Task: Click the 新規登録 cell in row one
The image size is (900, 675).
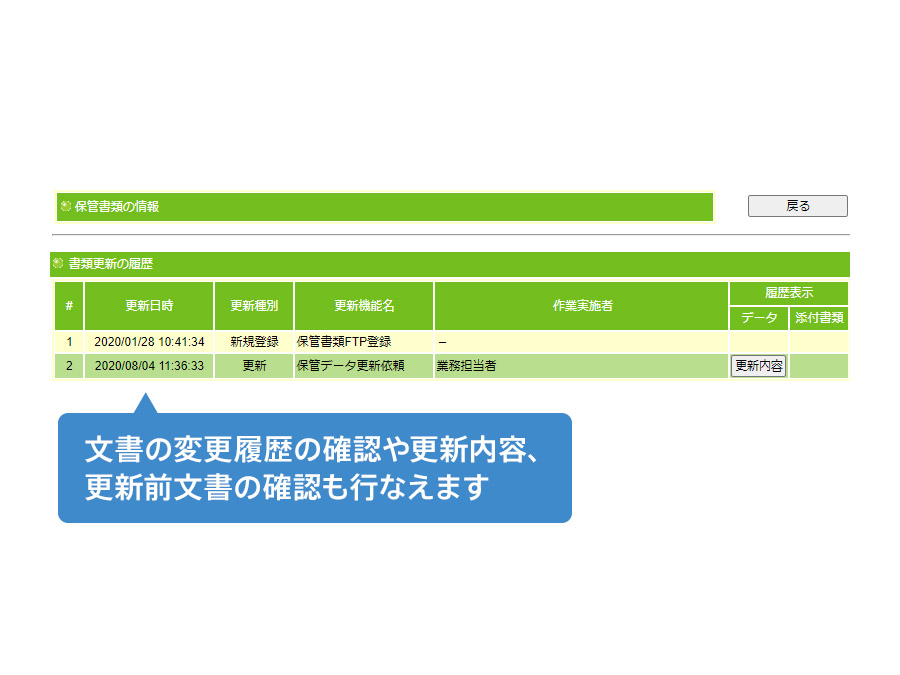Action: [254, 342]
